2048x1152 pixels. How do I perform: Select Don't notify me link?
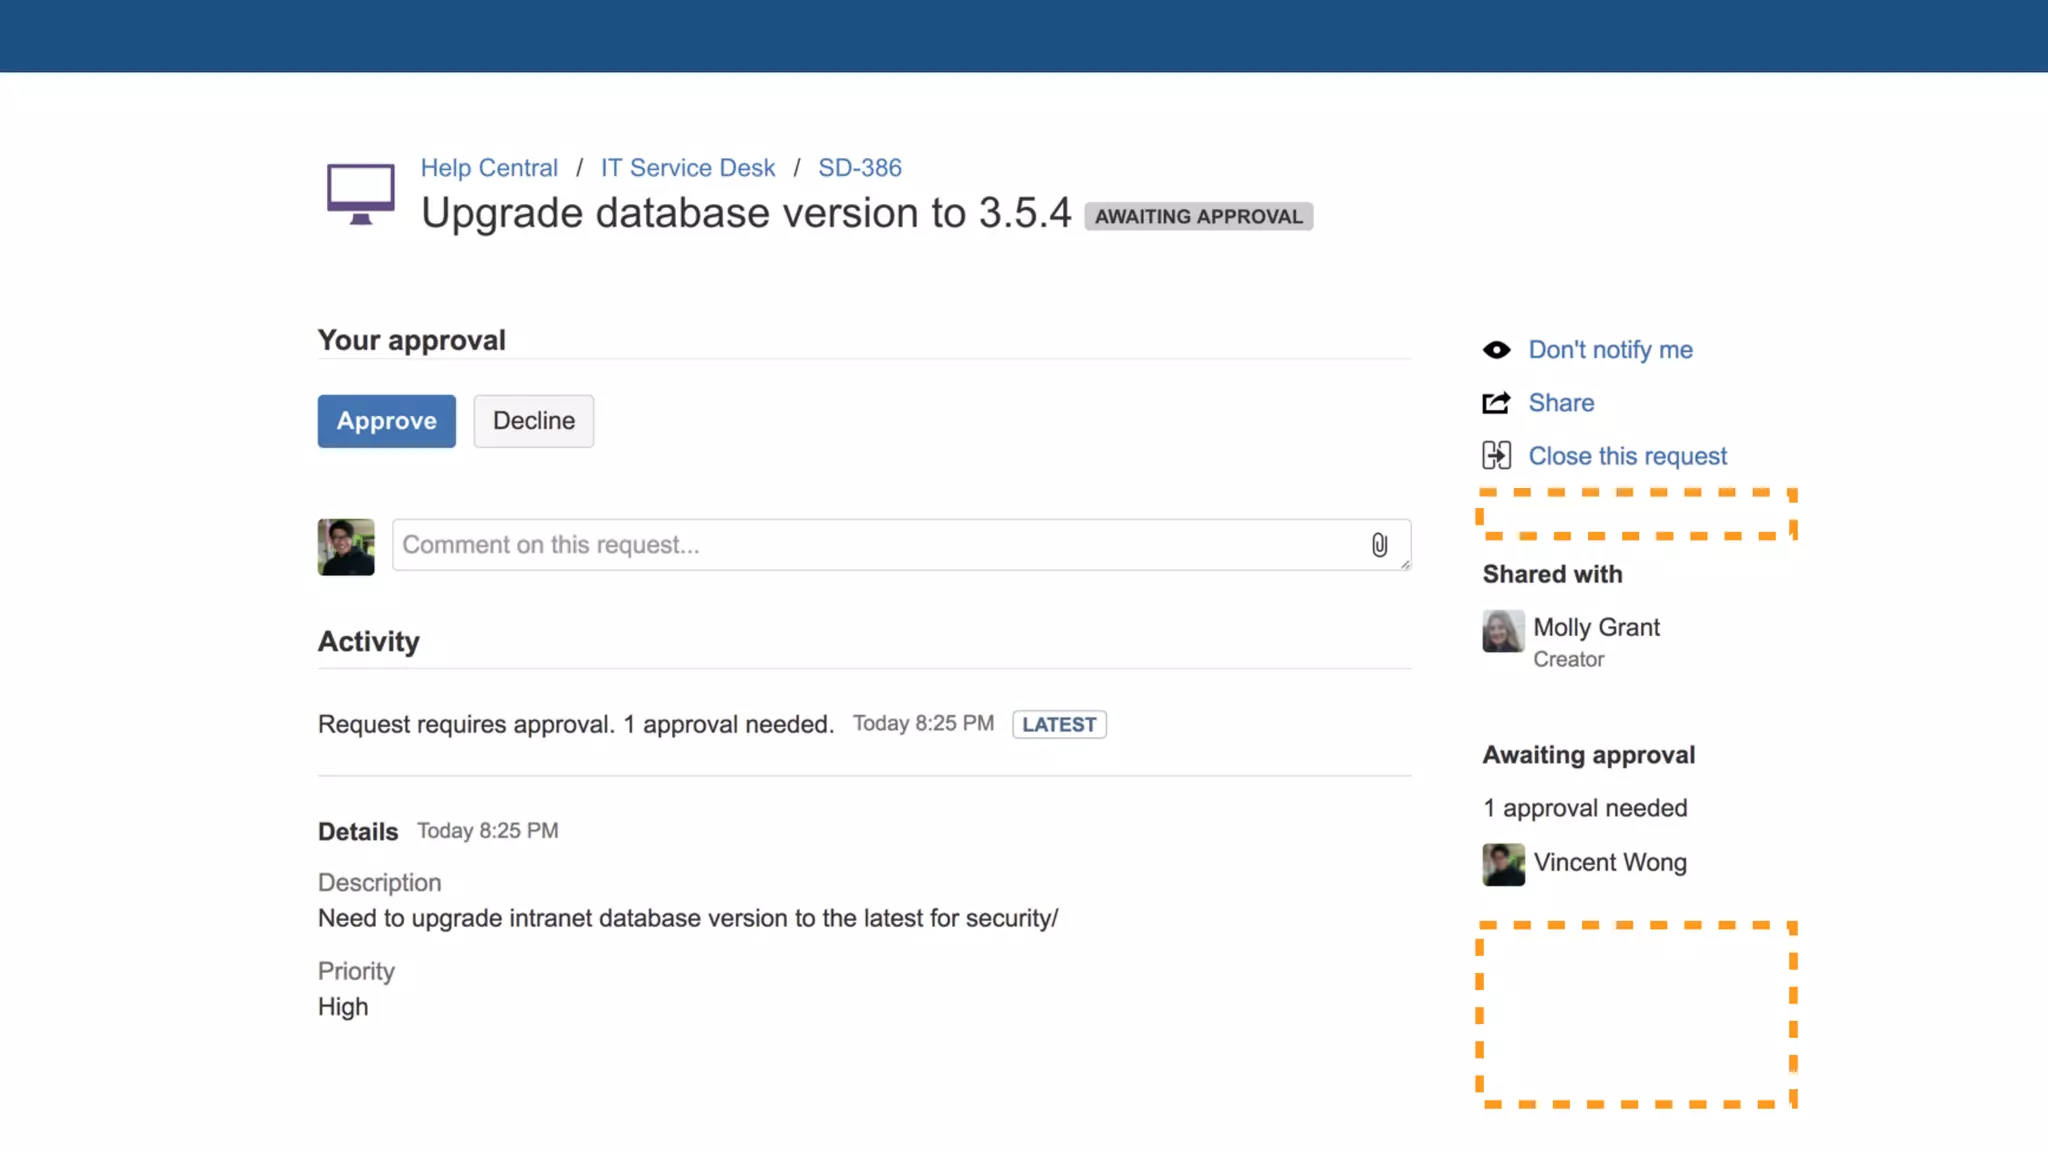coord(1610,350)
